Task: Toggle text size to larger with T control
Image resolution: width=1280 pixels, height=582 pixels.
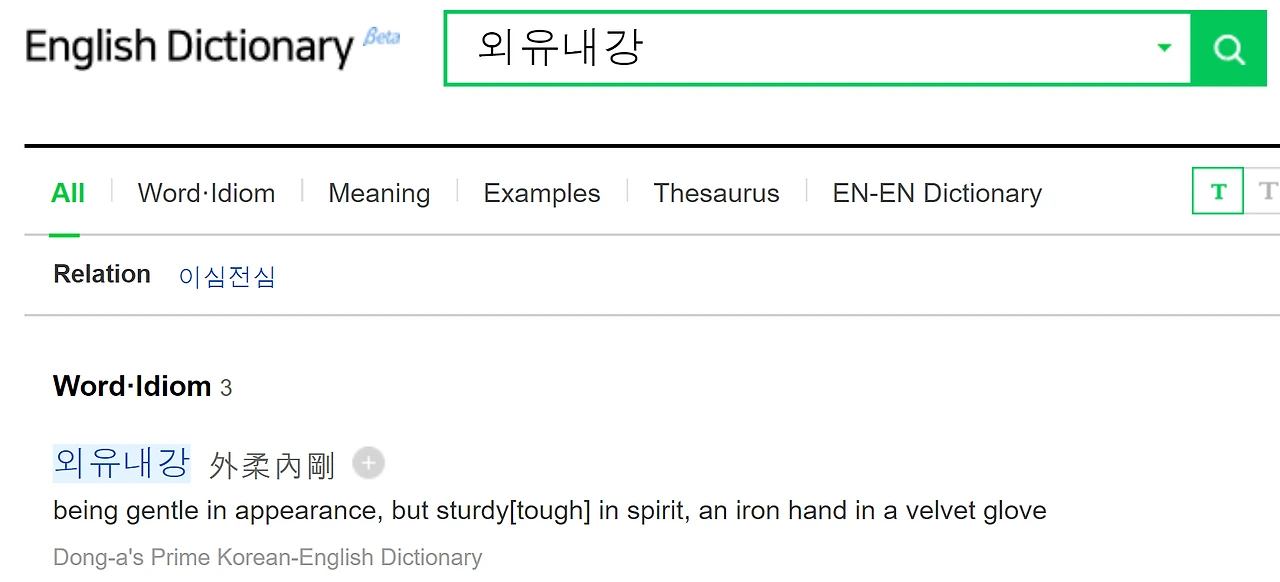Action: tap(1217, 190)
